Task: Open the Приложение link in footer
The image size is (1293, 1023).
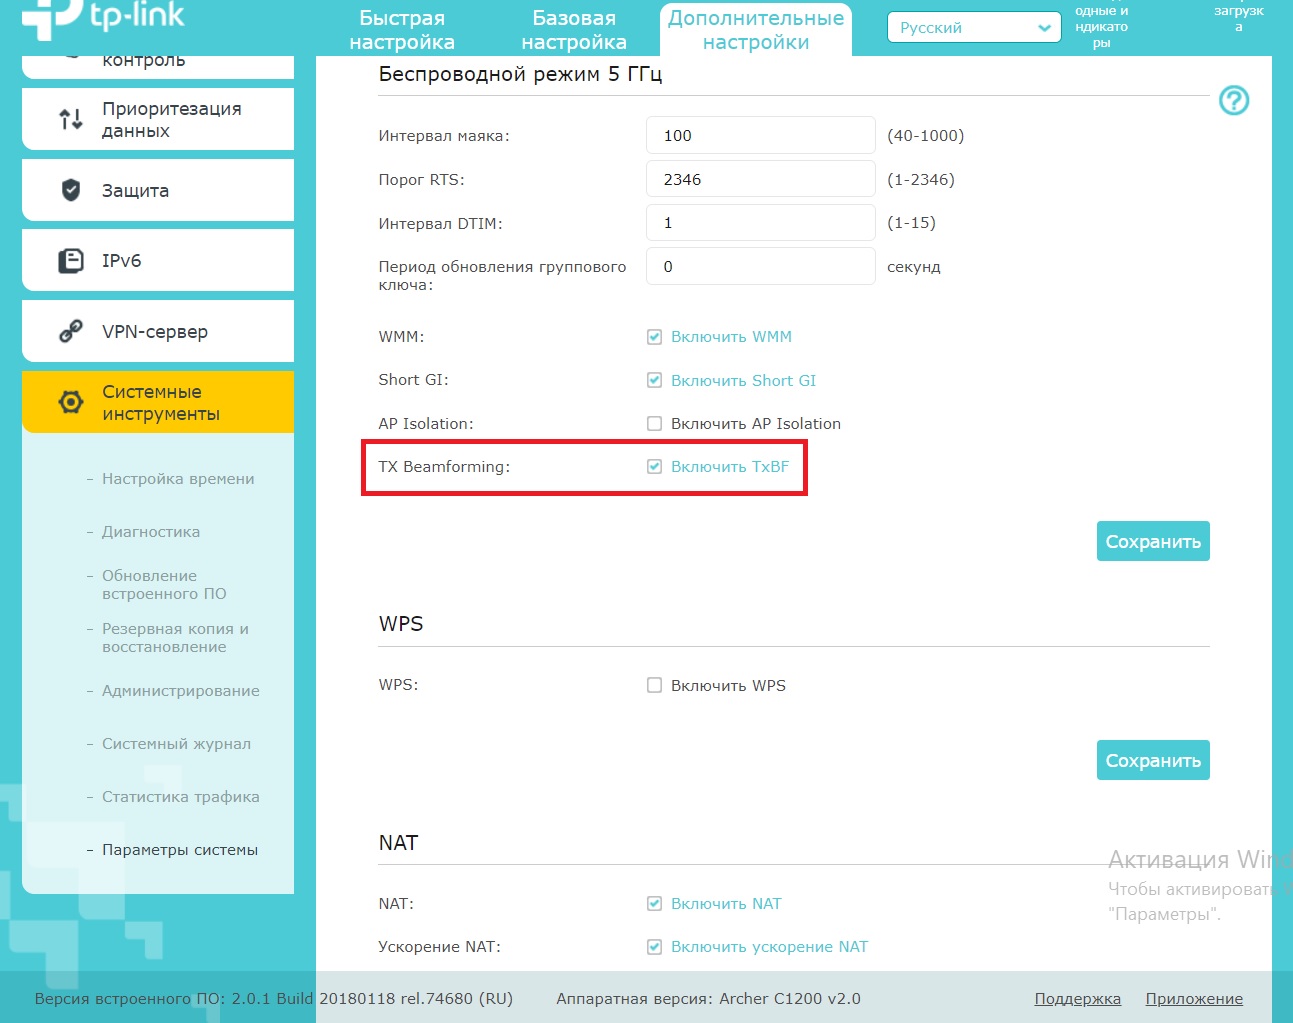Action: tap(1194, 999)
